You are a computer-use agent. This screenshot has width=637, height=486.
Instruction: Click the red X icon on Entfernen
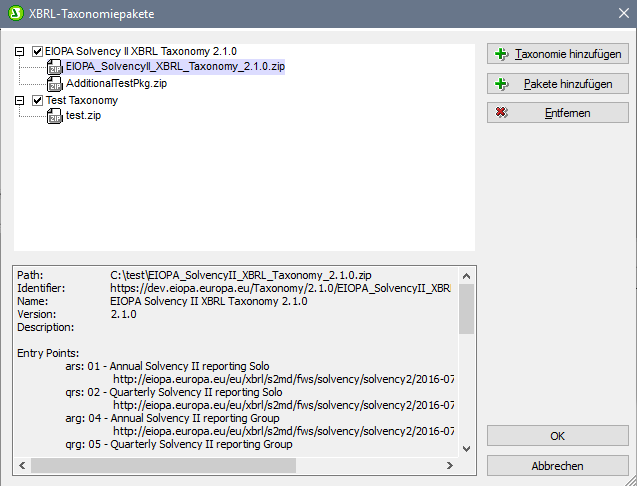502,113
